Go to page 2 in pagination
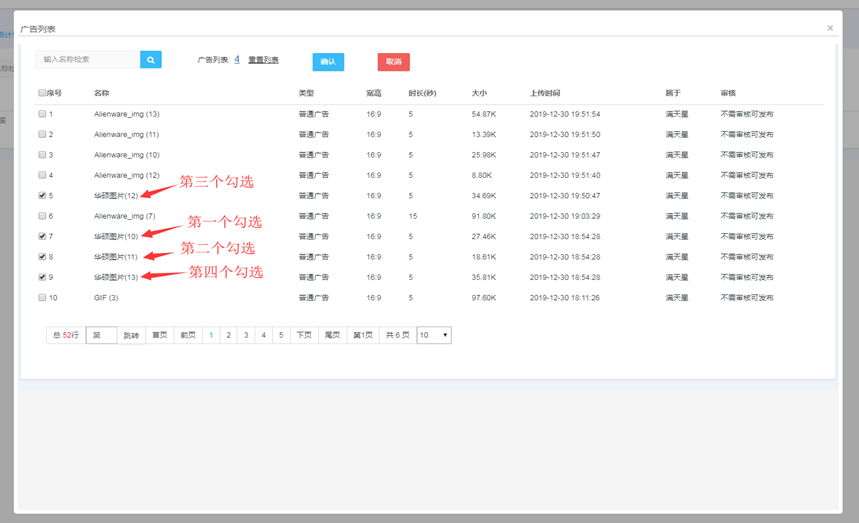 pyautogui.click(x=228, y=336)
